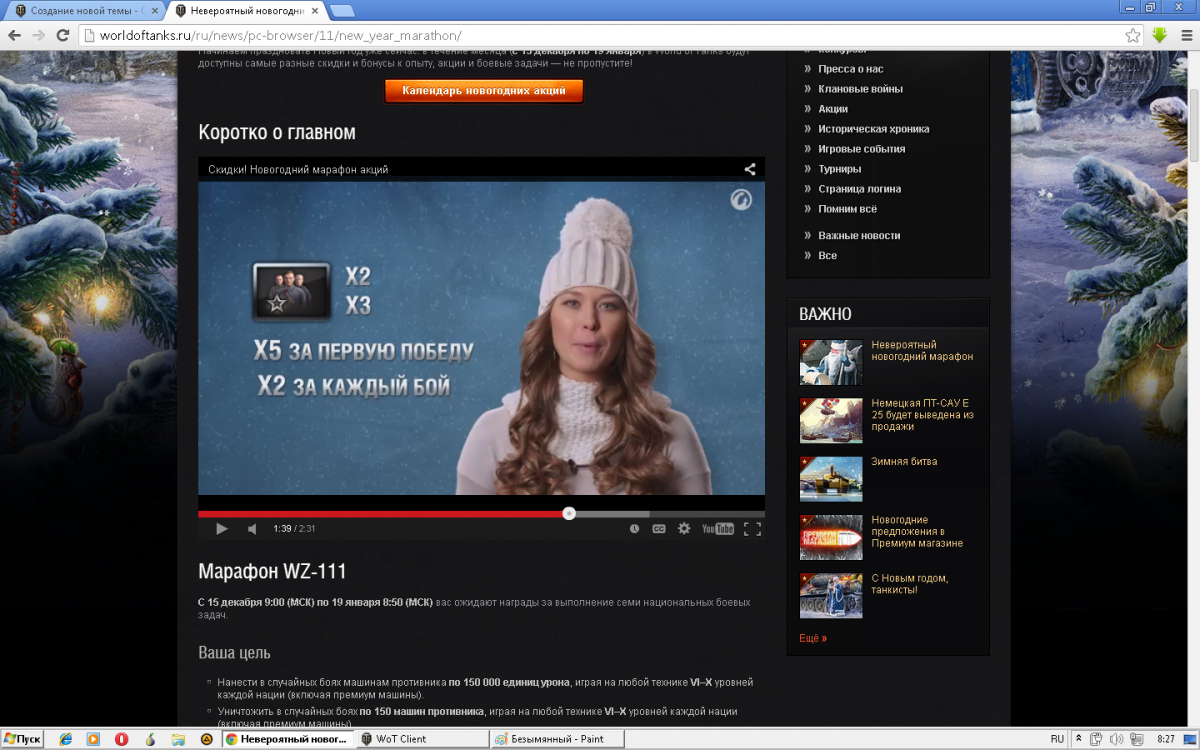Open Акции category link
Screen dimensions: 1200x750
833,109
